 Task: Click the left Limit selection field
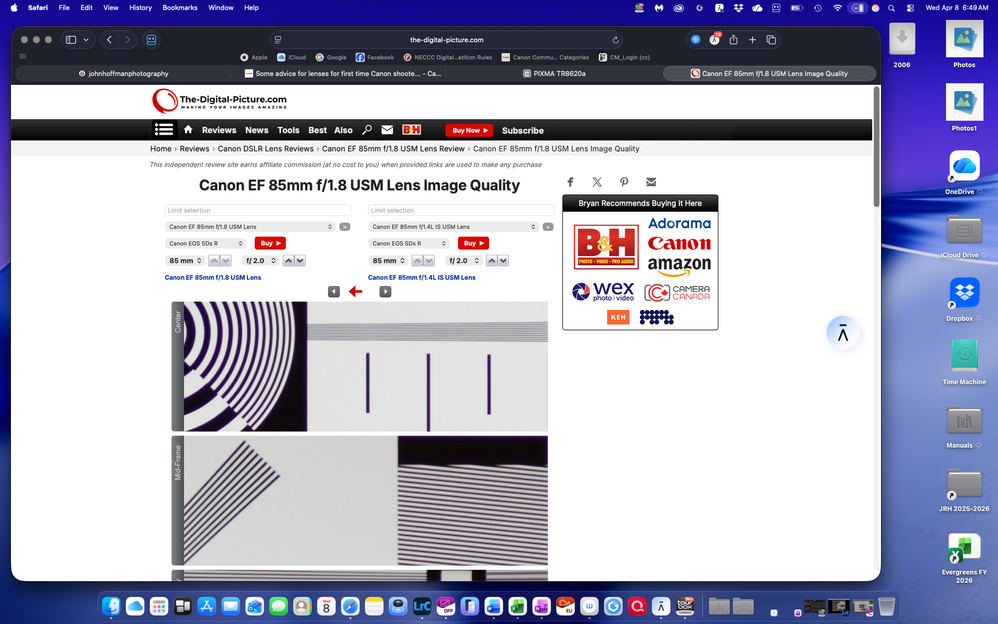click(x=258, y=210)
